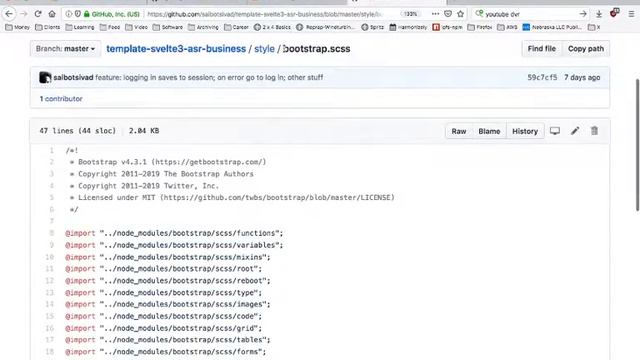Go back with the browser back arrow
The height and width of the screenshot is (360, 640).
click(9, 14)
